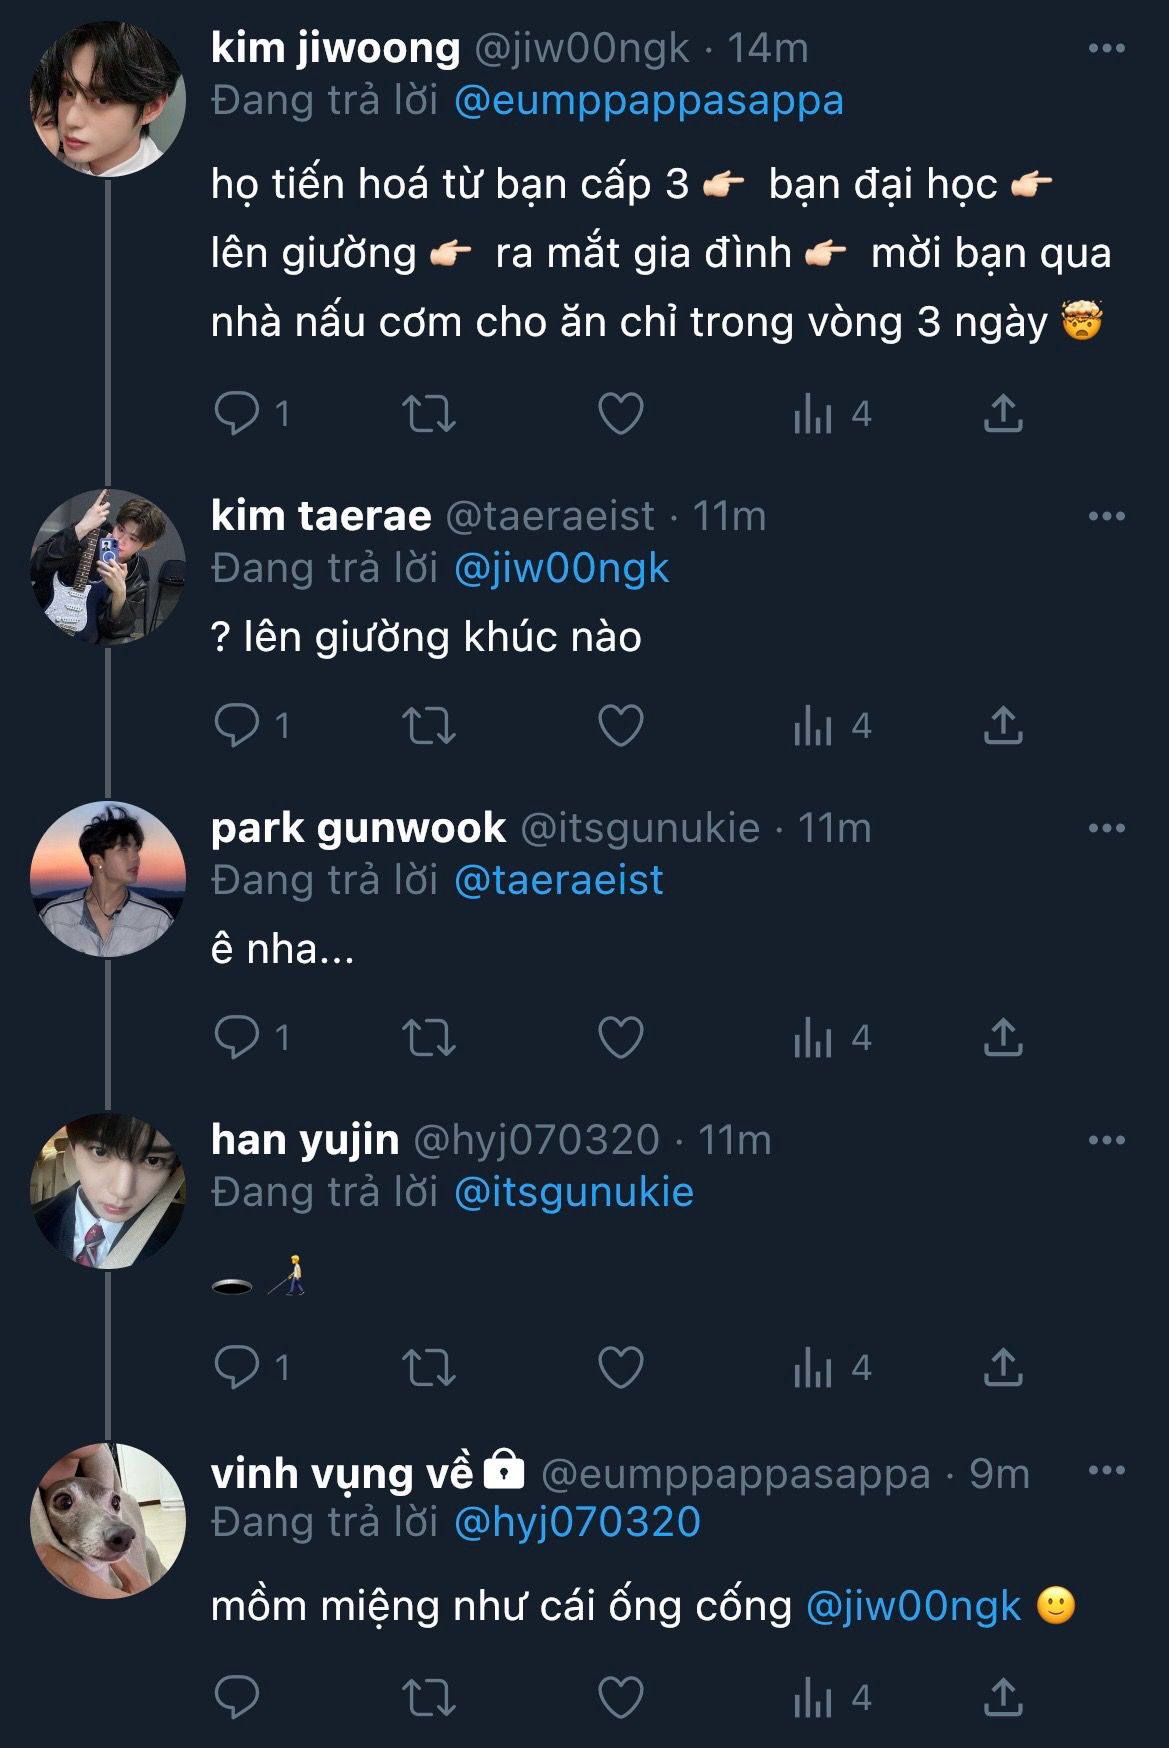Screen dimensions: 1169x1748
Task: Open han yujin's profile avatar
Action: (108, 1191)
